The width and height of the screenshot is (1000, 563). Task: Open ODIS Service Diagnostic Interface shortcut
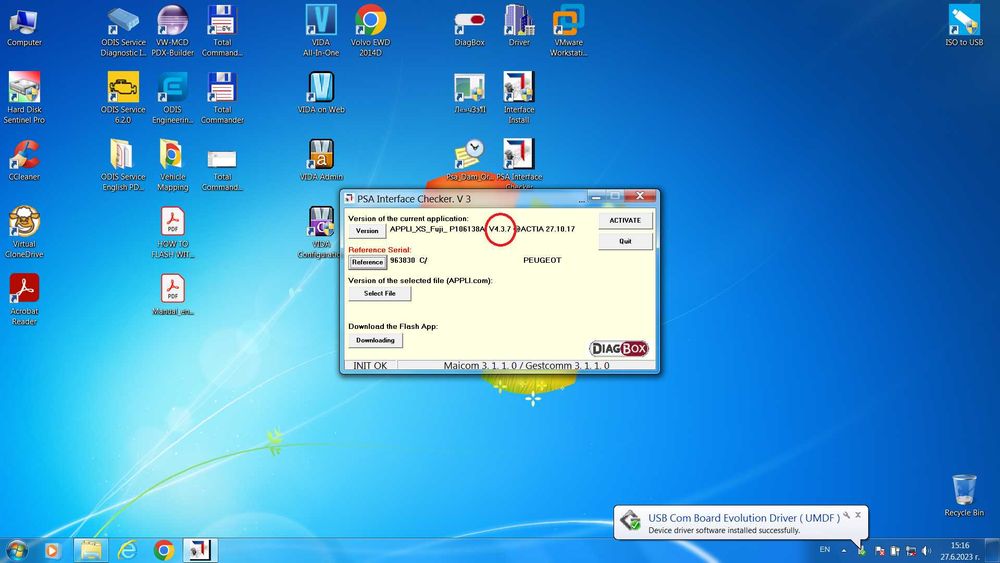point(123,31)
